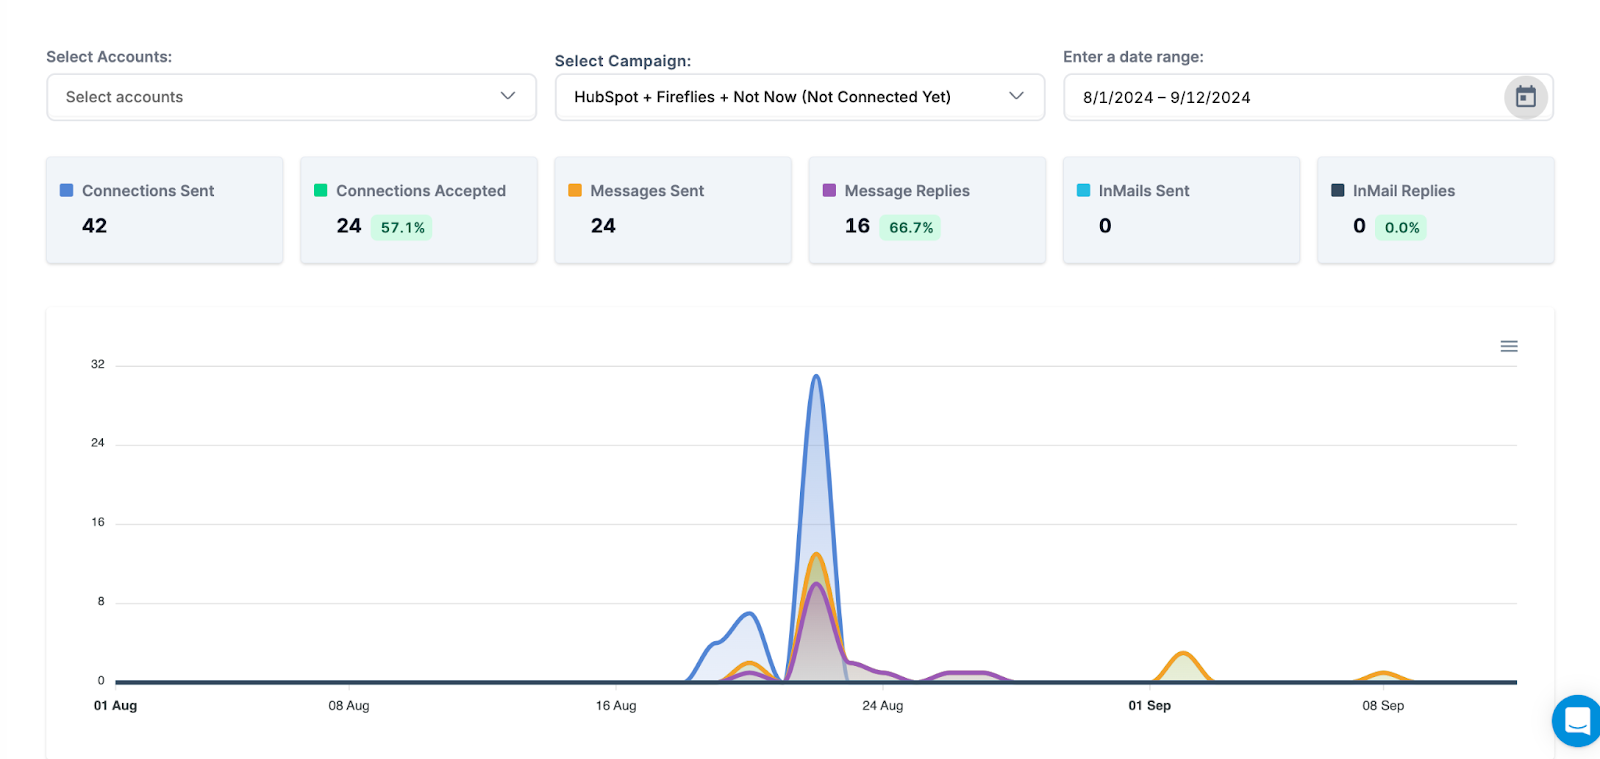
Task: Click the 01 Sep axis label
Action: (1150, 706)
